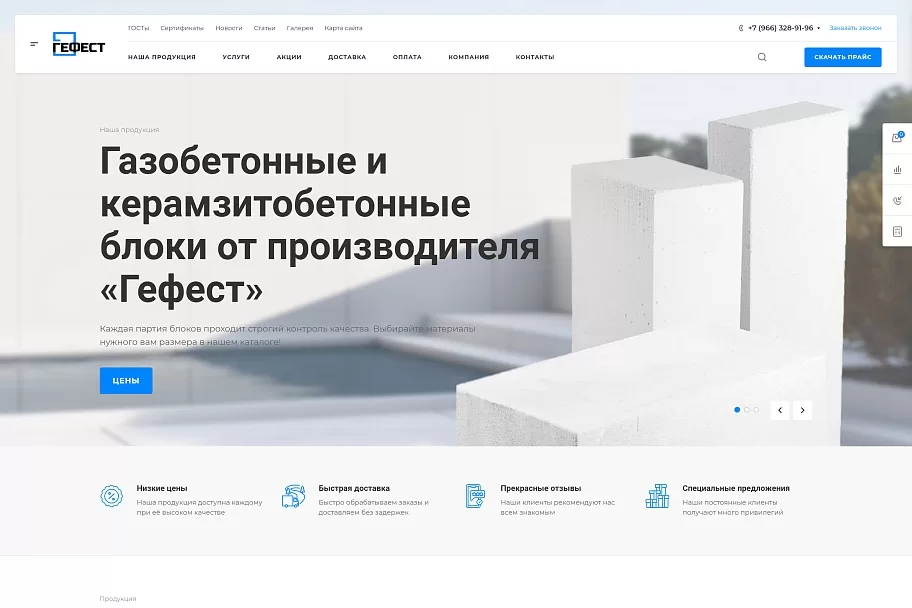This screenshot has width=912, height=608.
Task: Click phone number +7 (966) 328-91-96
Action: coord(781,28)
